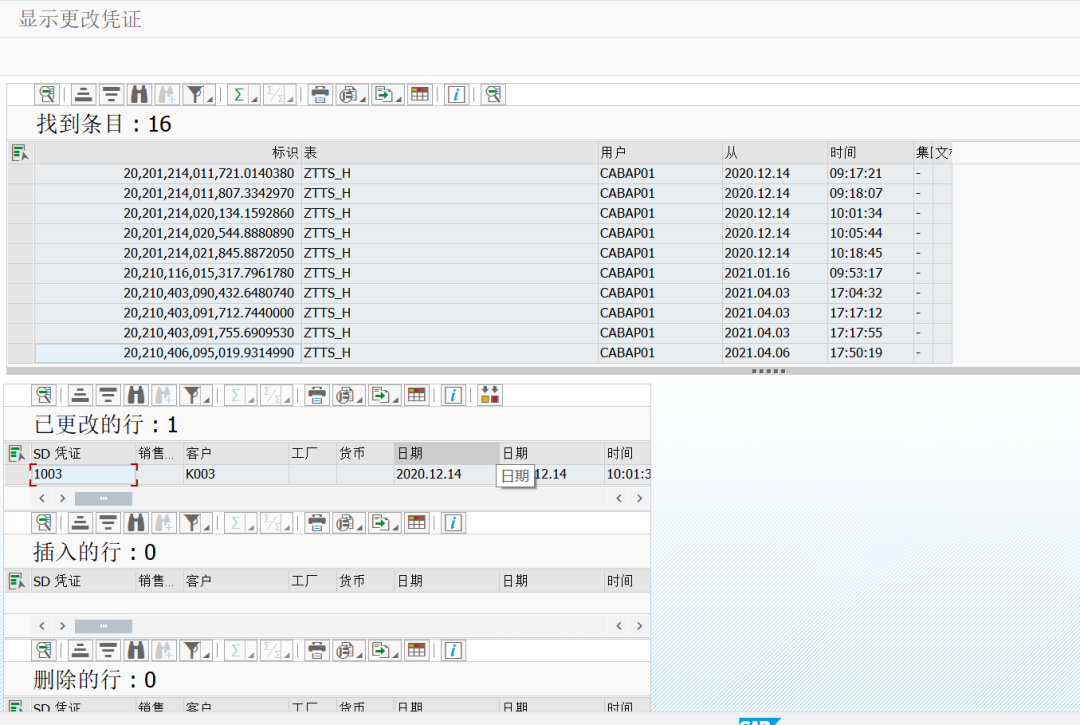
Task: Select row selector for time 09:17:21
Action: pos(21,174)
